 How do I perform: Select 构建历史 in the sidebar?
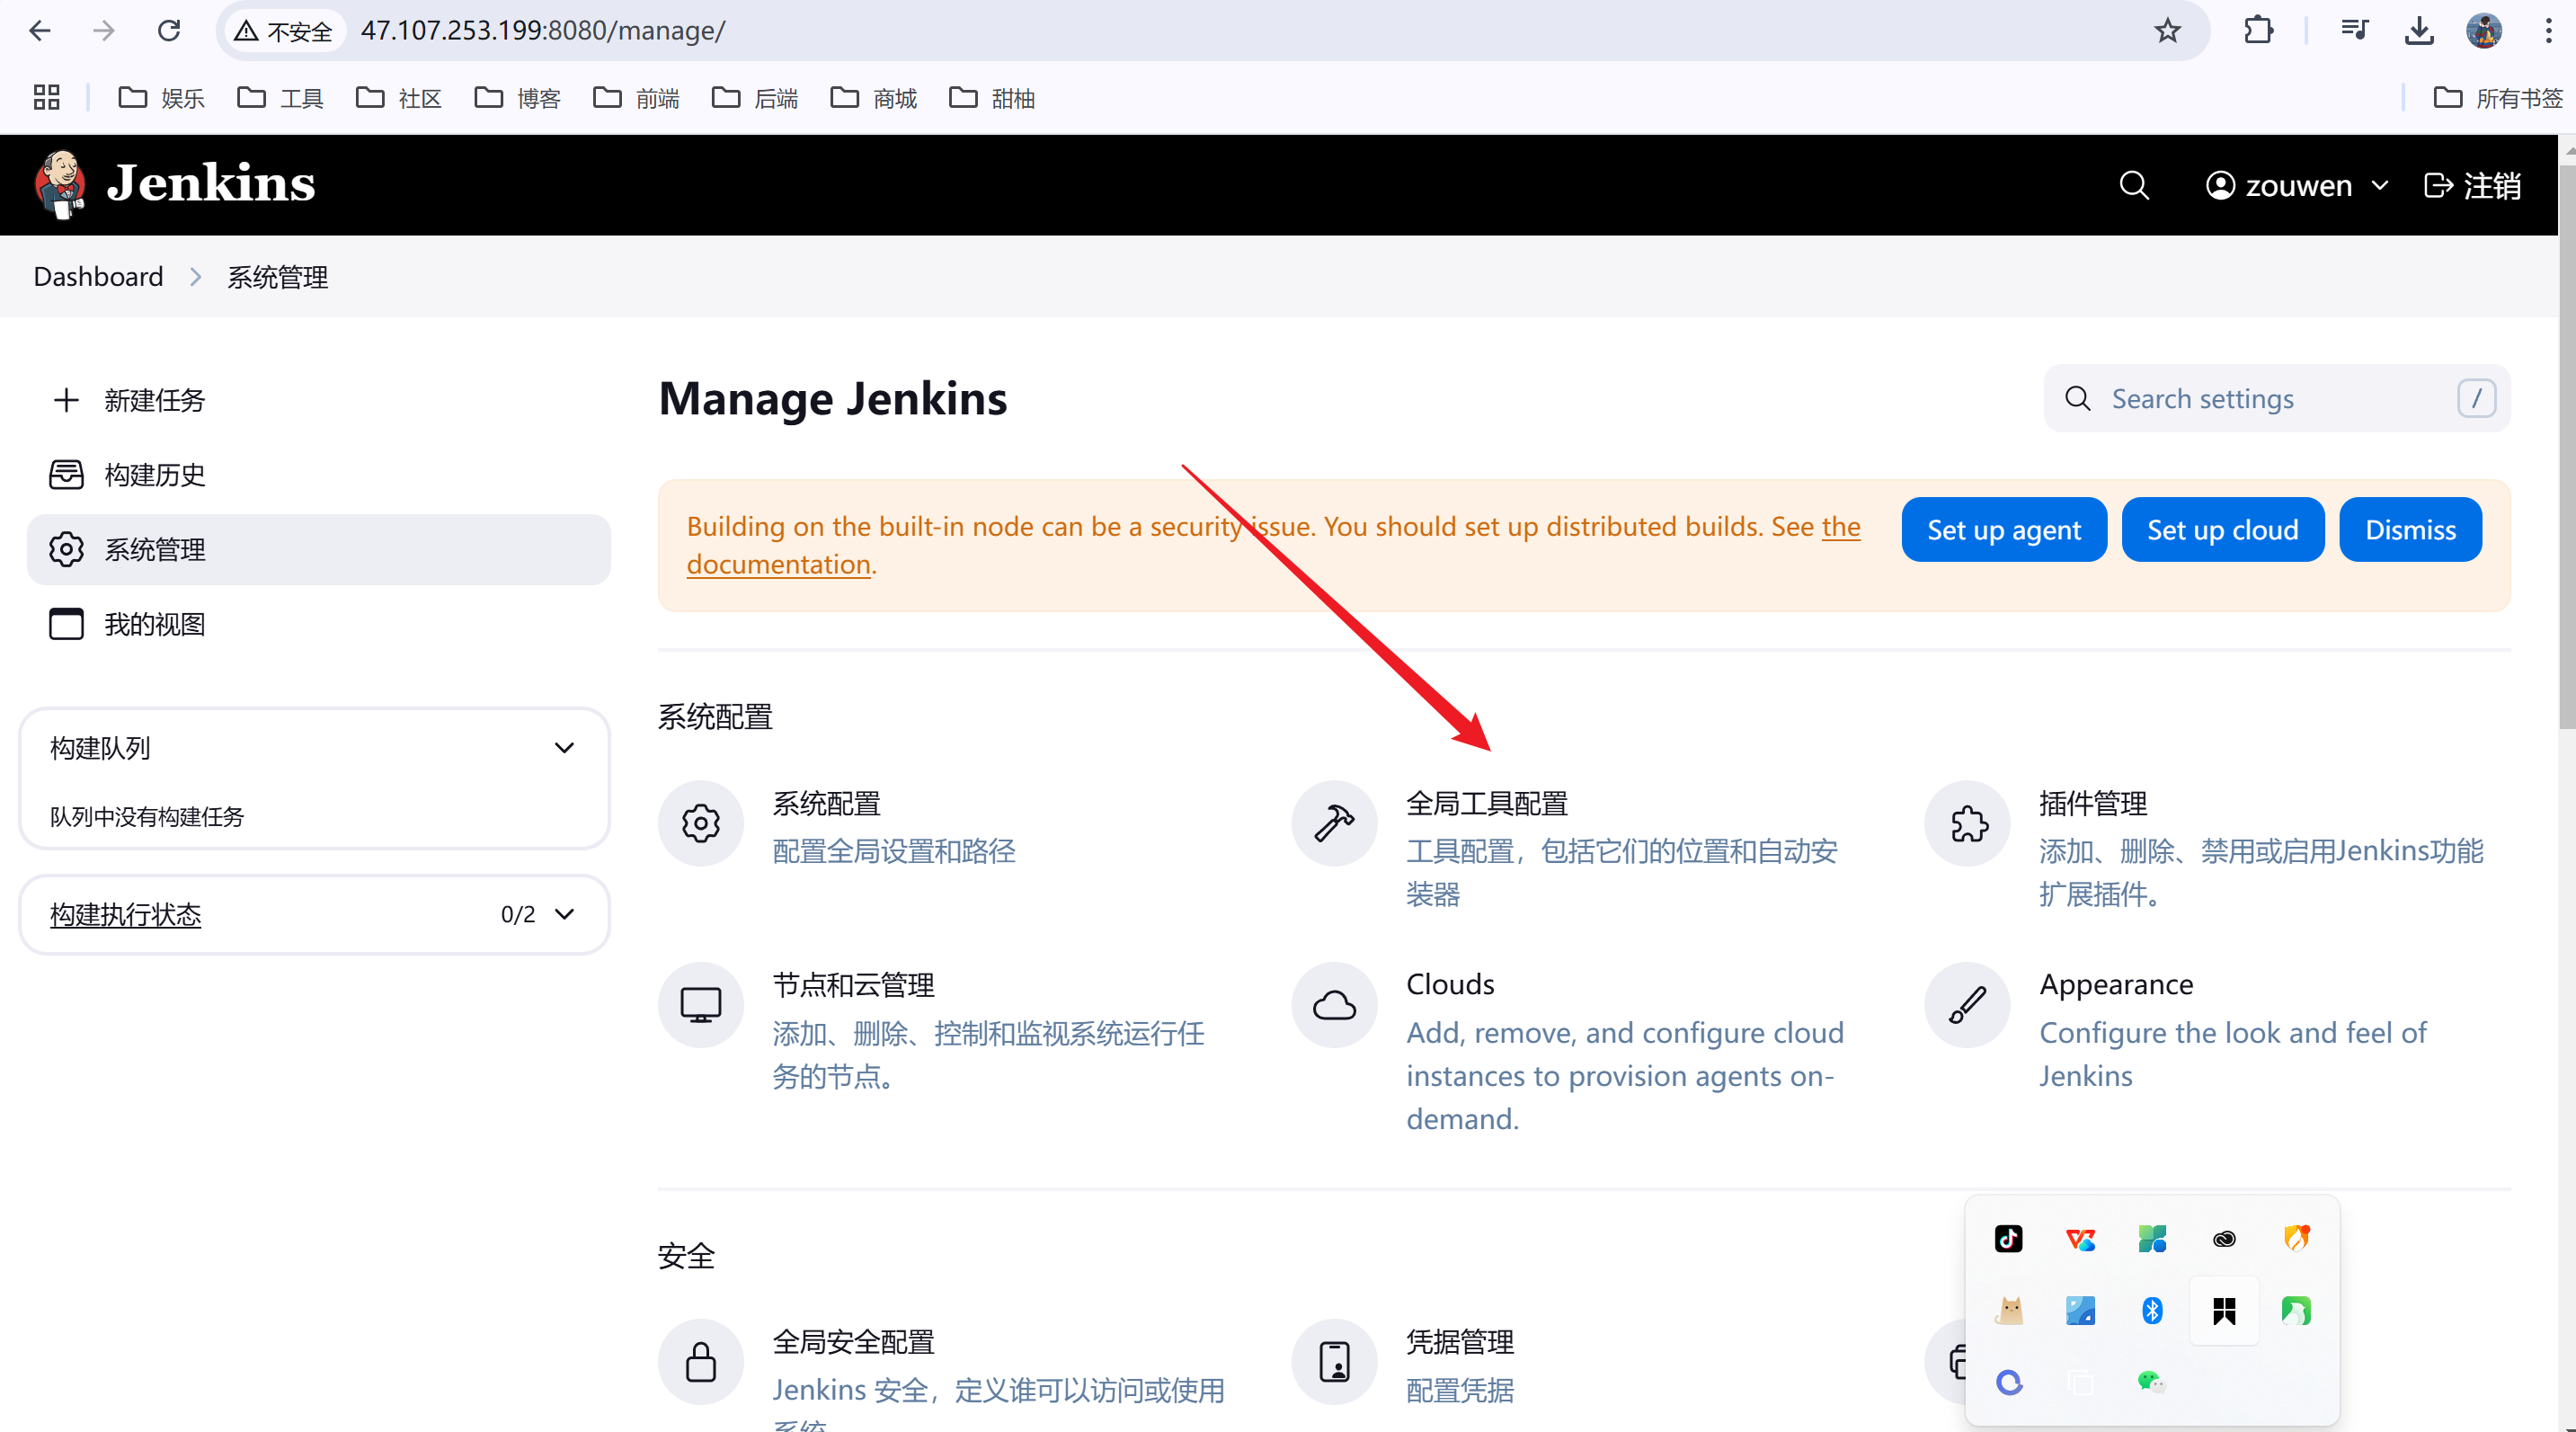[318, 474]
